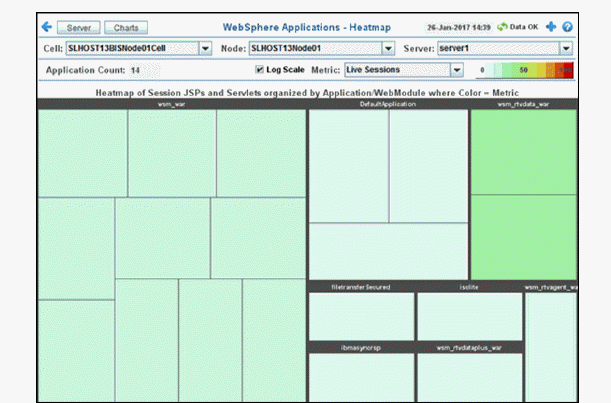Open the Cell dropdown arrow
Screen dimensions: 611x403
click(x=205, y=49)
